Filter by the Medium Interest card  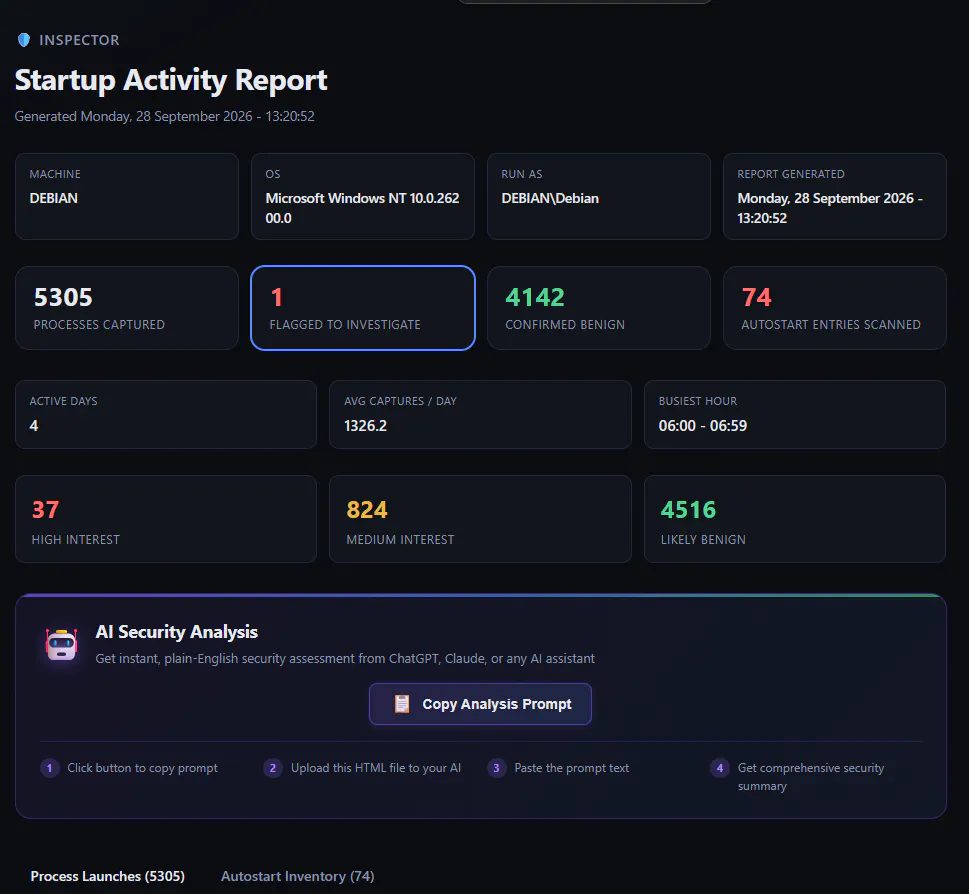(x=480, y=519)
